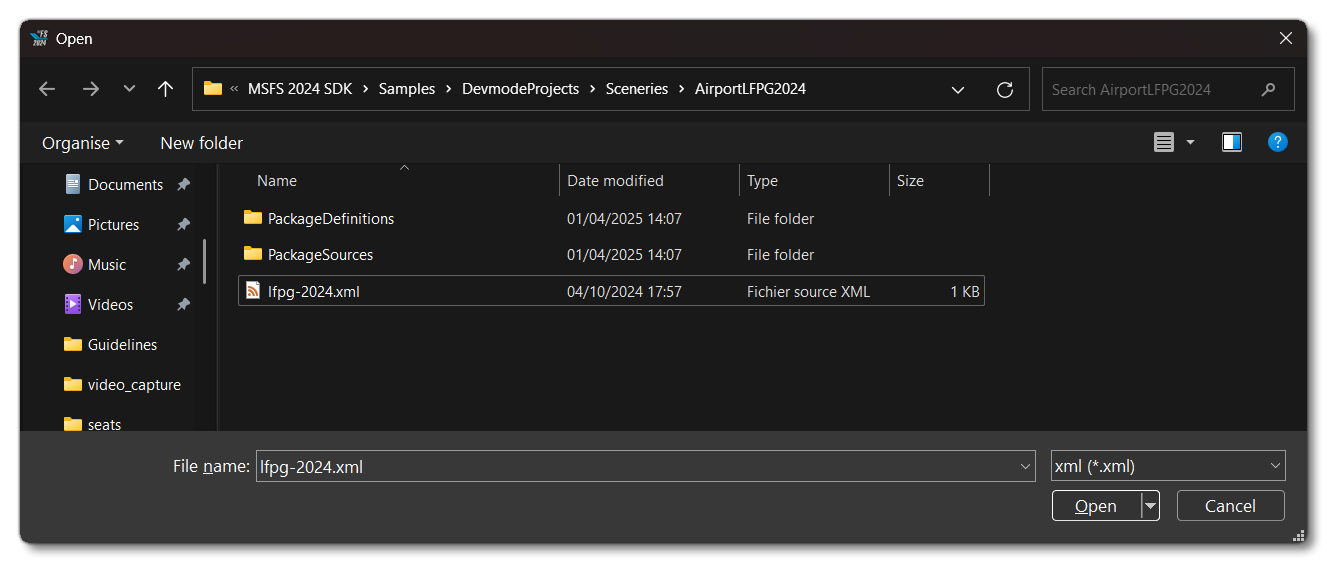The height and width of the screenshot is (563, 1327).
Task: Click MSFS 2024 SDK breadcrumb
Action: pyautogui.click(x=298, y=89)
